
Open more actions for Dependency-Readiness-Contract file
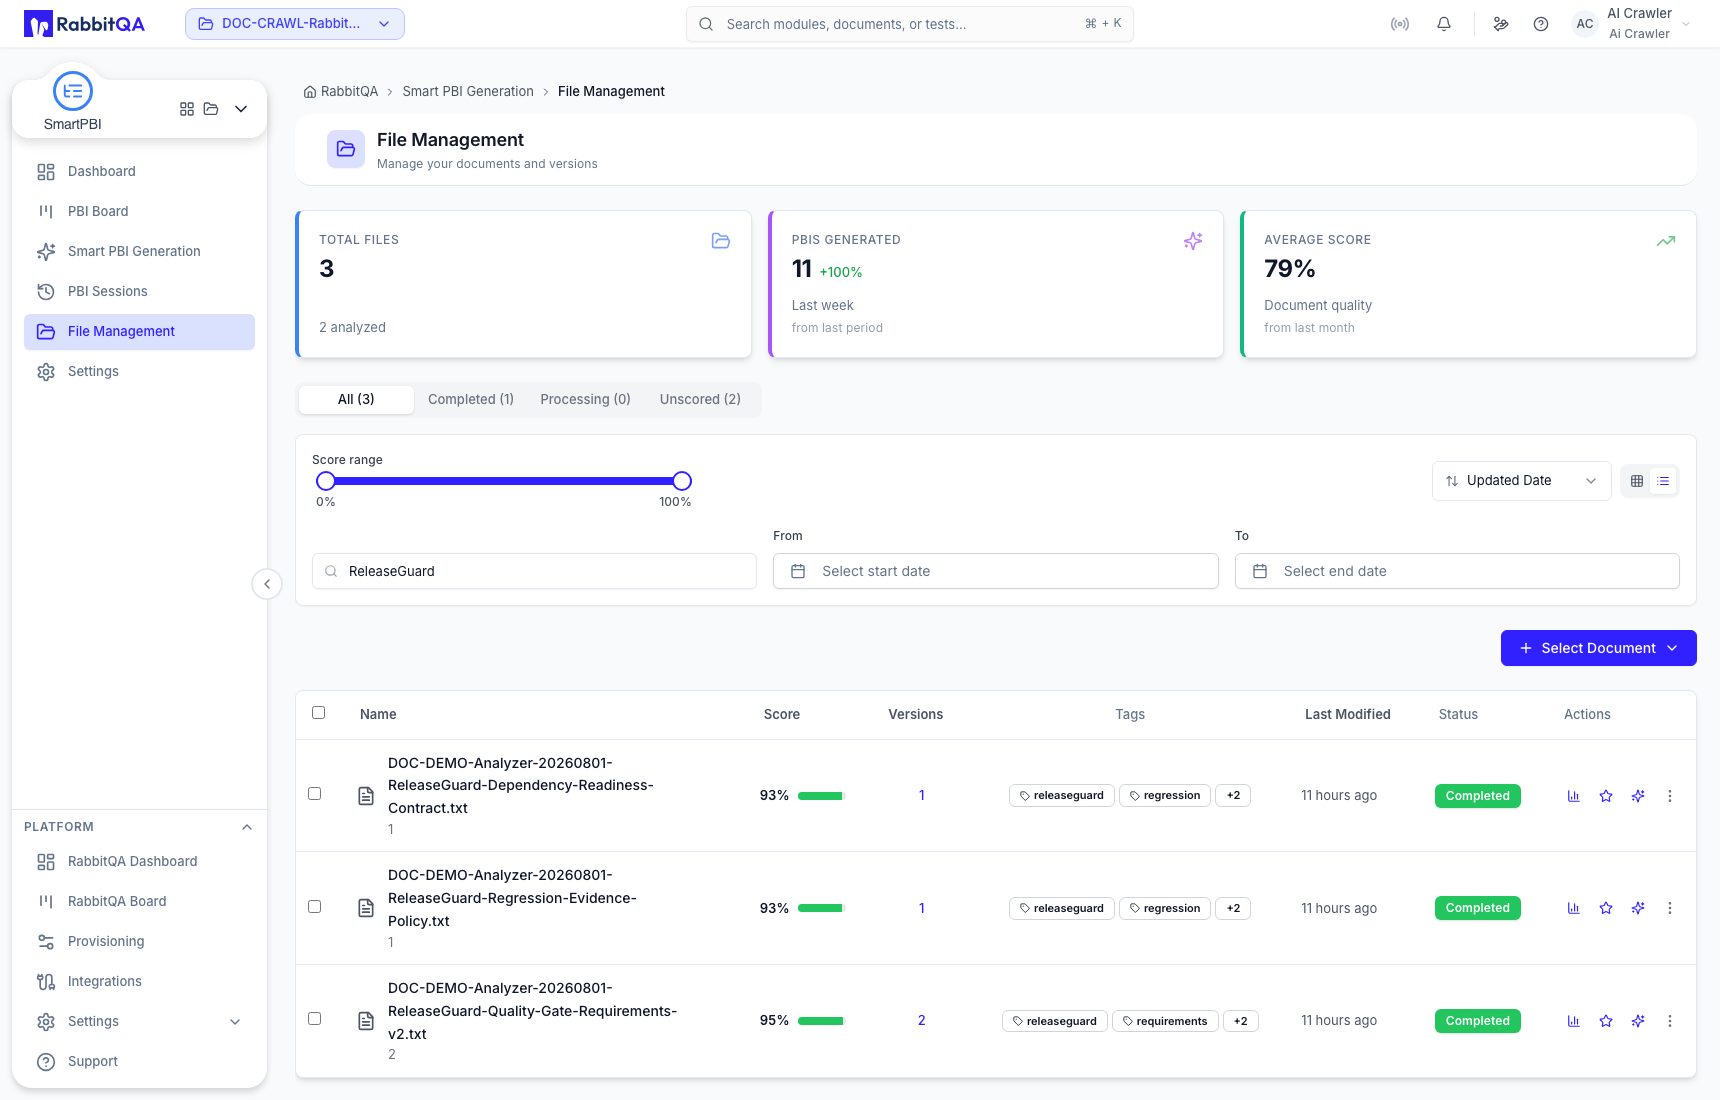click(x=1670, y=796)
